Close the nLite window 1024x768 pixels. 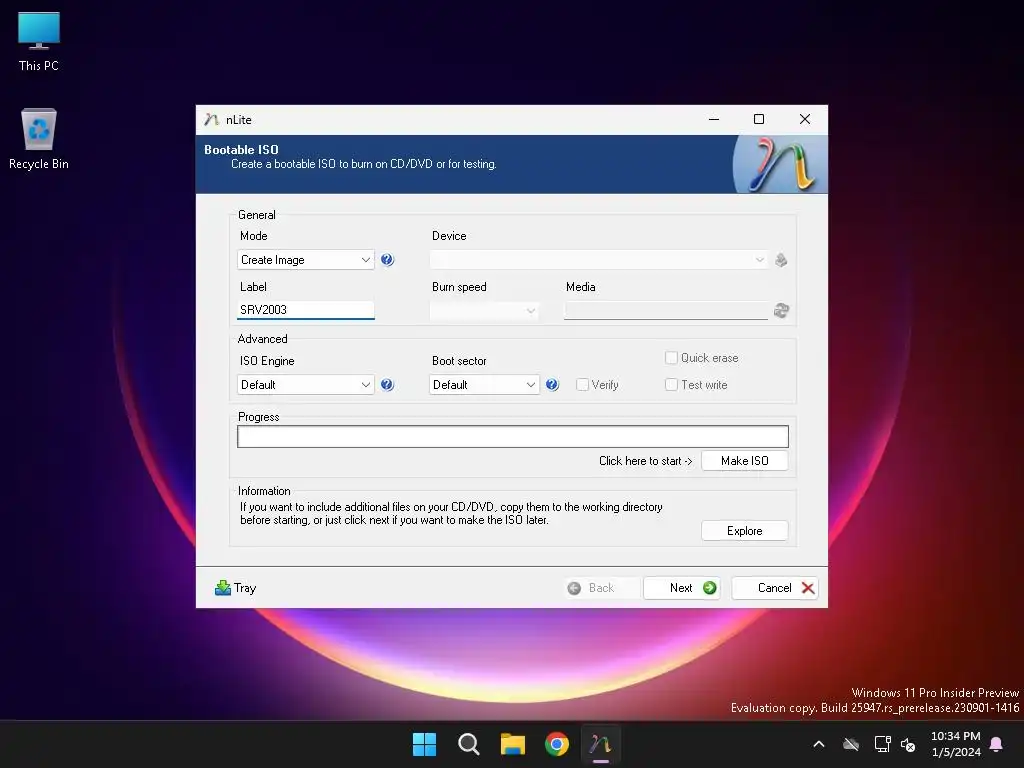coord(805,120)
